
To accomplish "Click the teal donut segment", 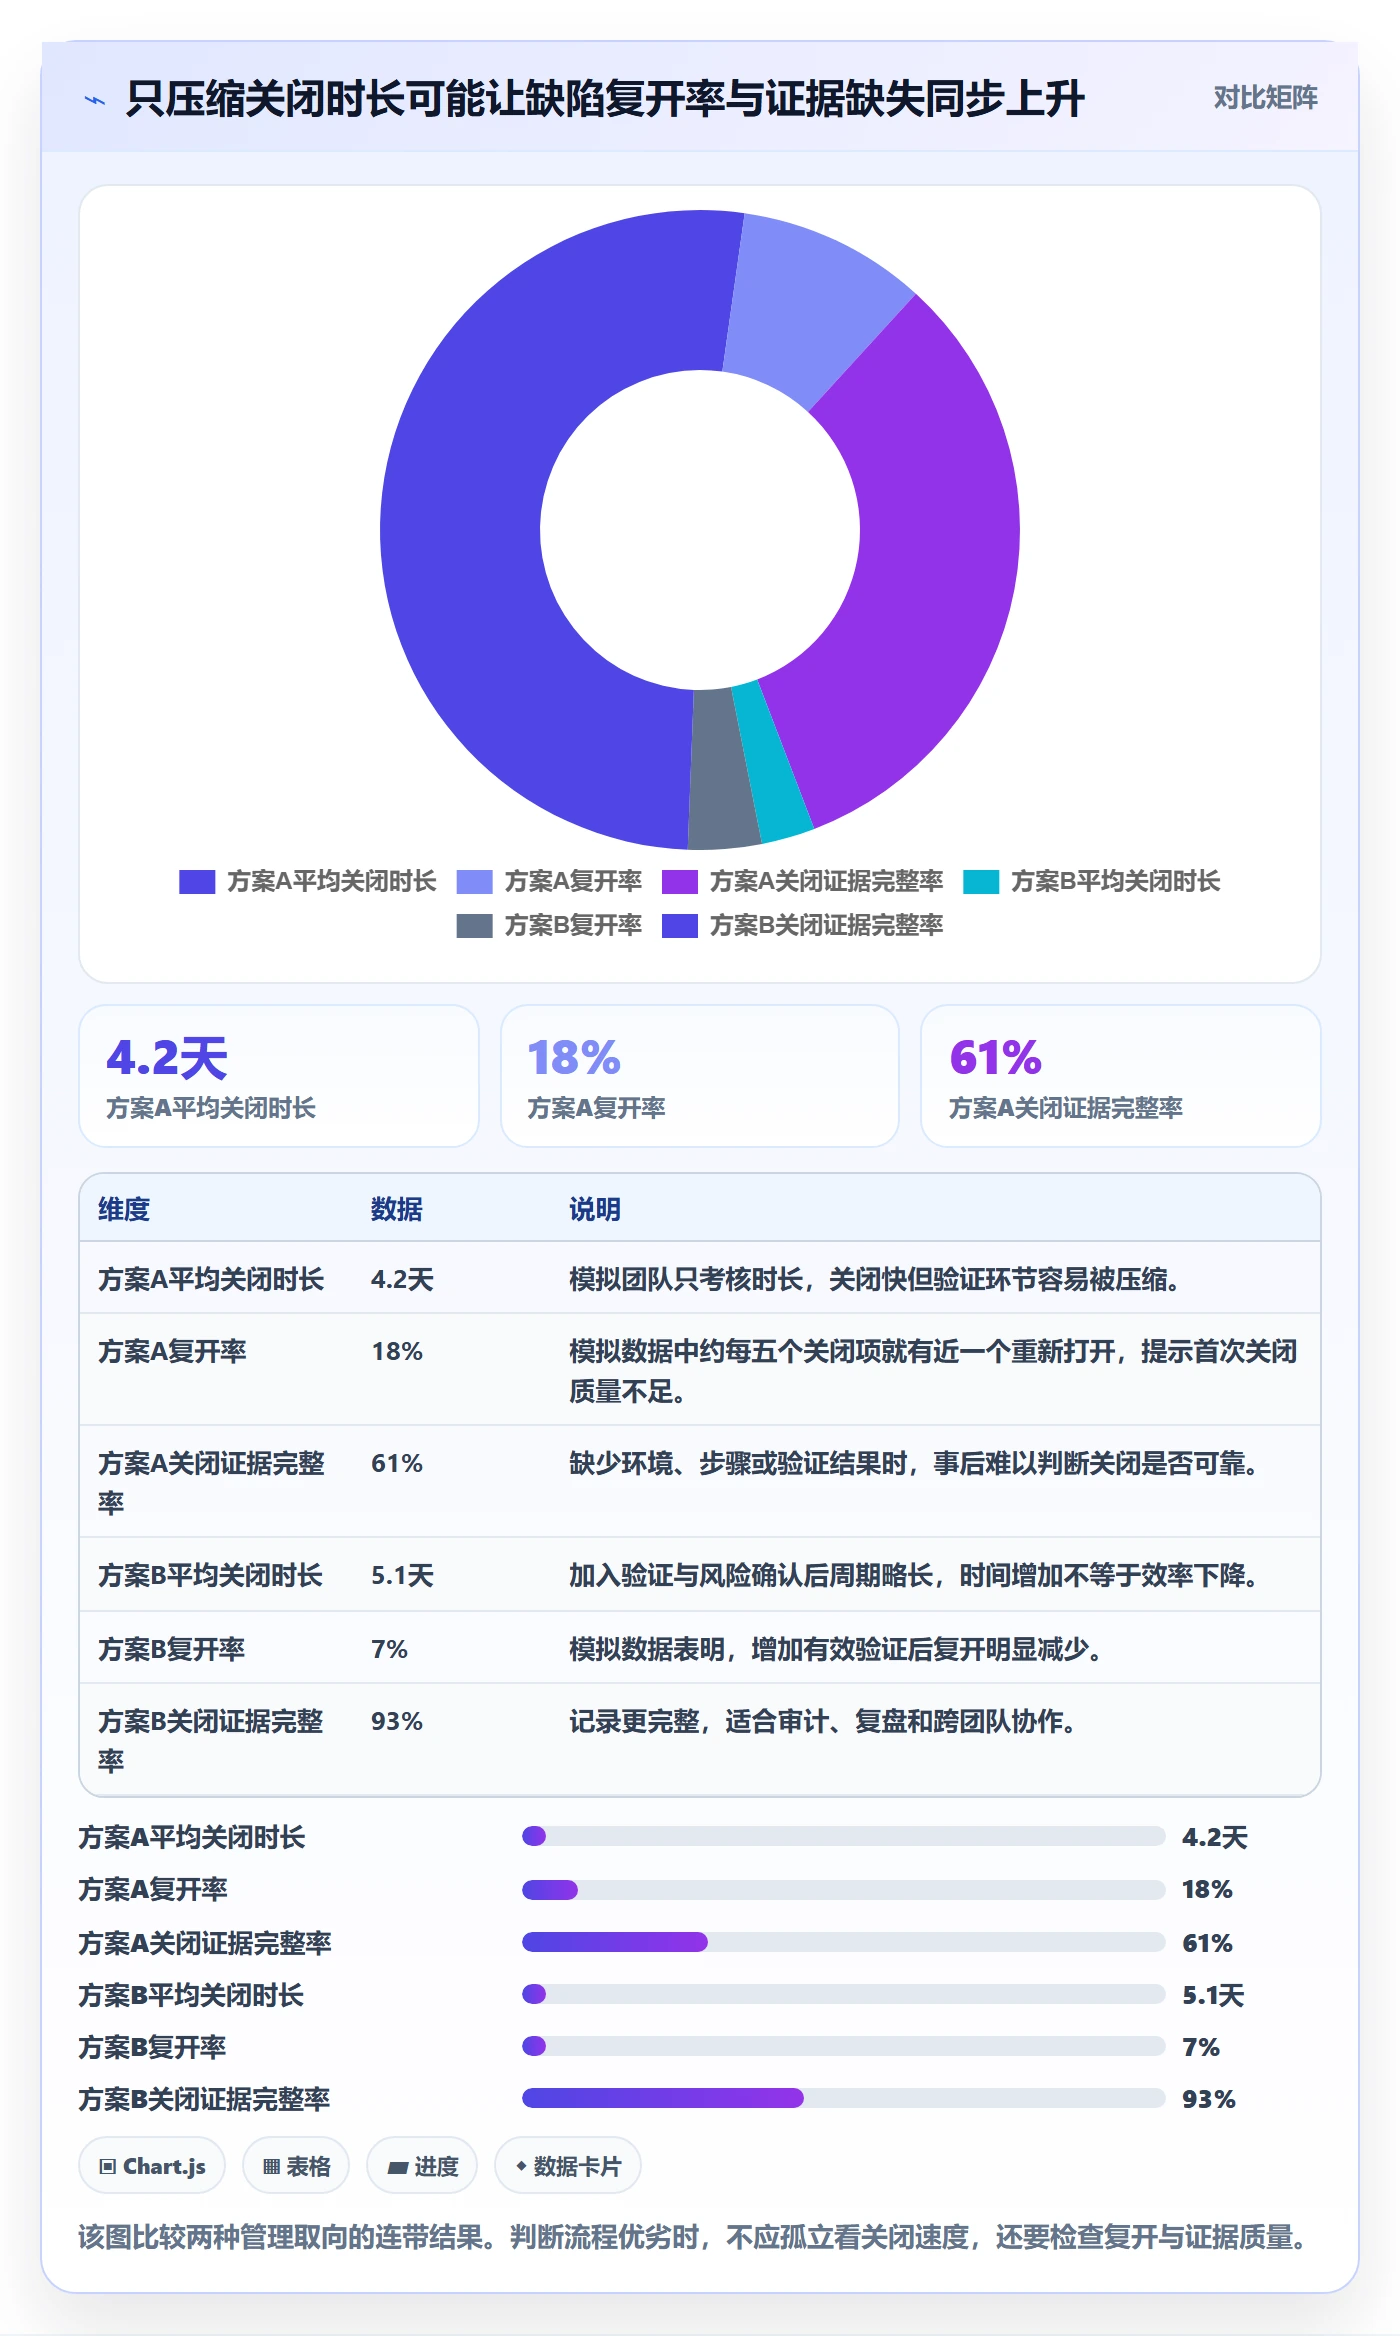I will 775,765.
